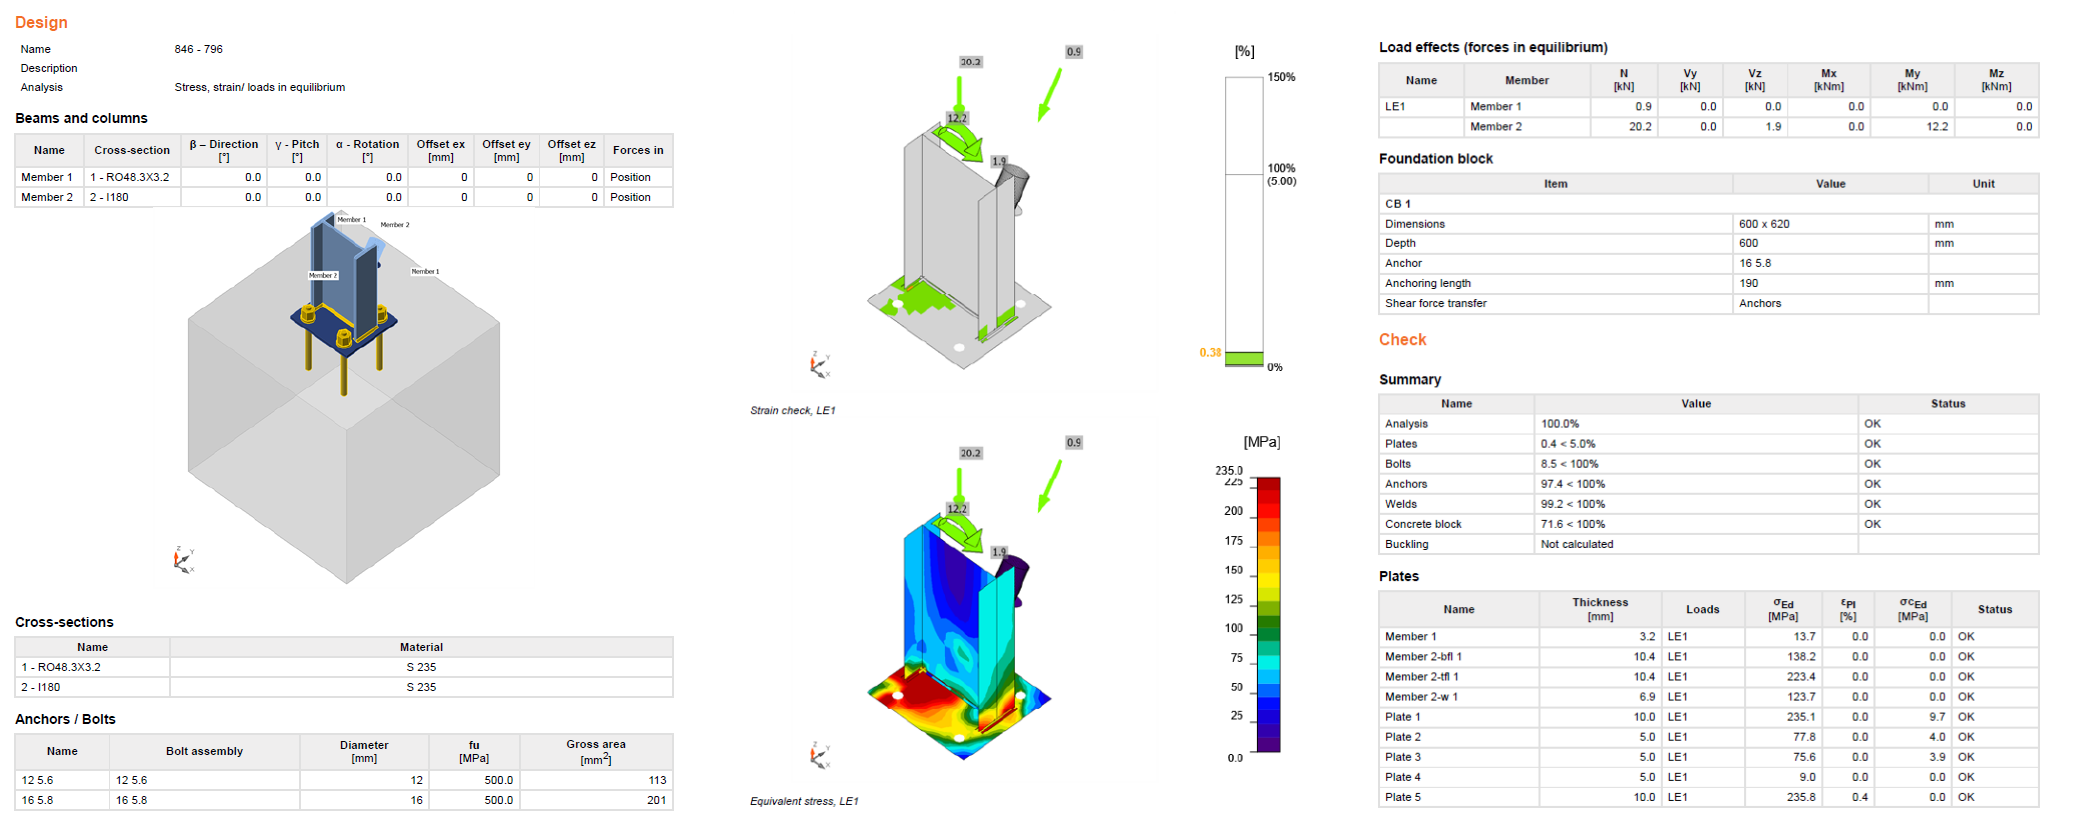
Task: Click the orange "Design" heading
Action: [x=41, y=22]
